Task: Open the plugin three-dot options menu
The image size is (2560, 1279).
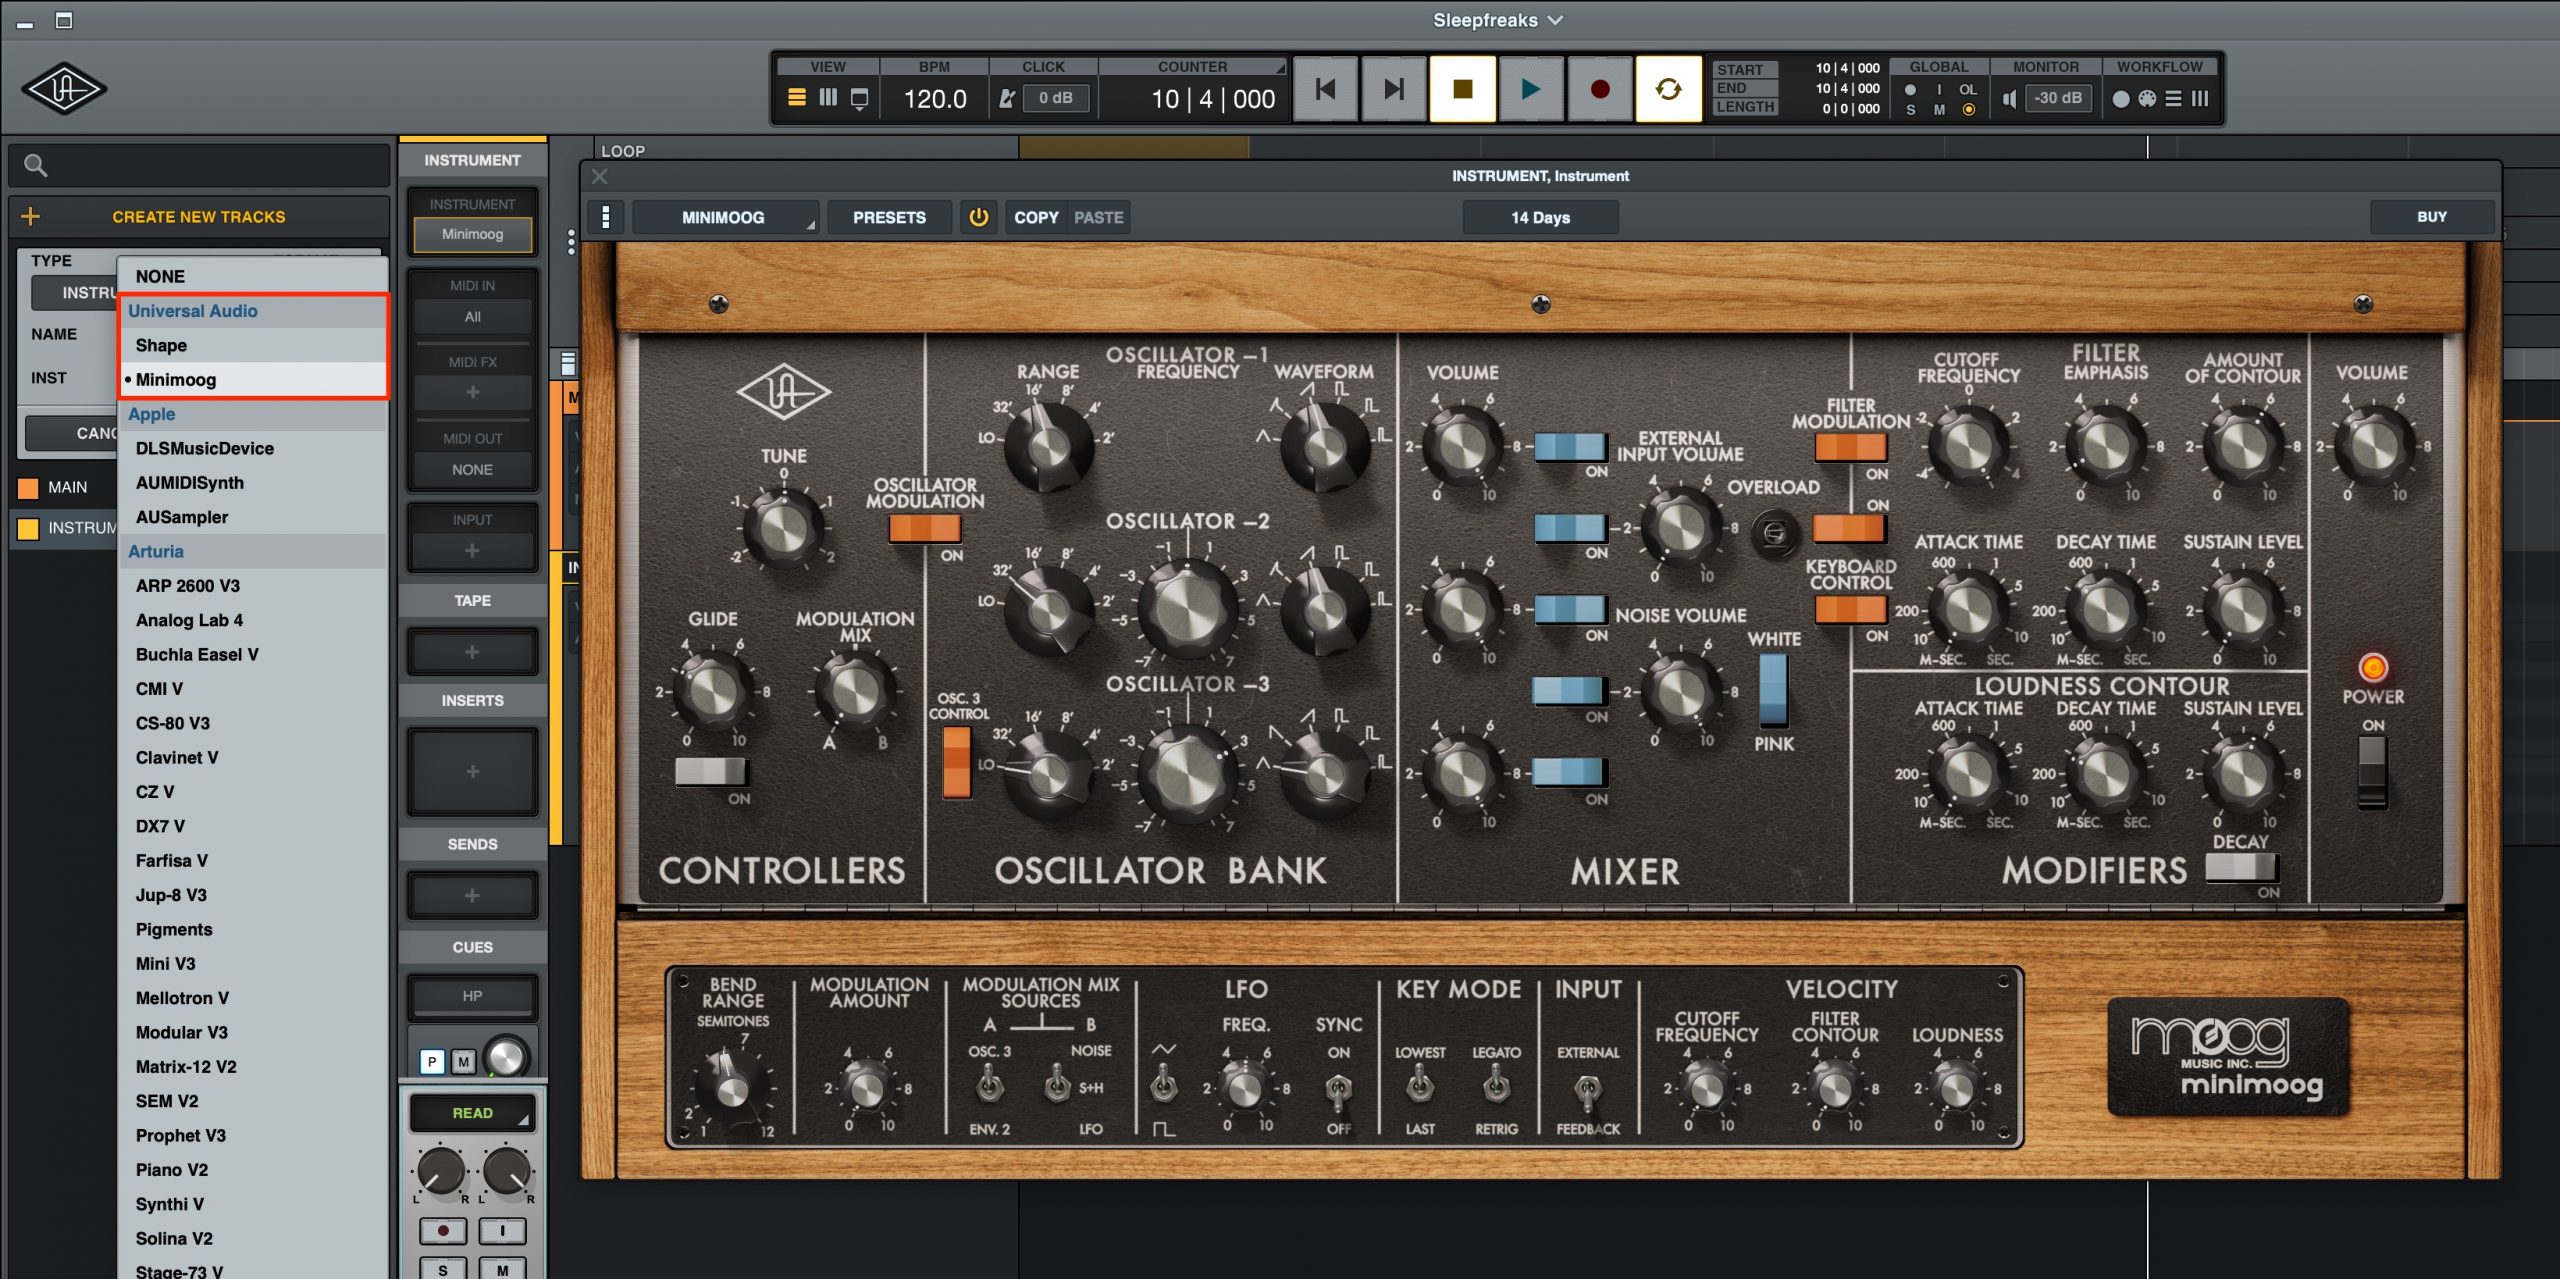Action: point(605,217)
